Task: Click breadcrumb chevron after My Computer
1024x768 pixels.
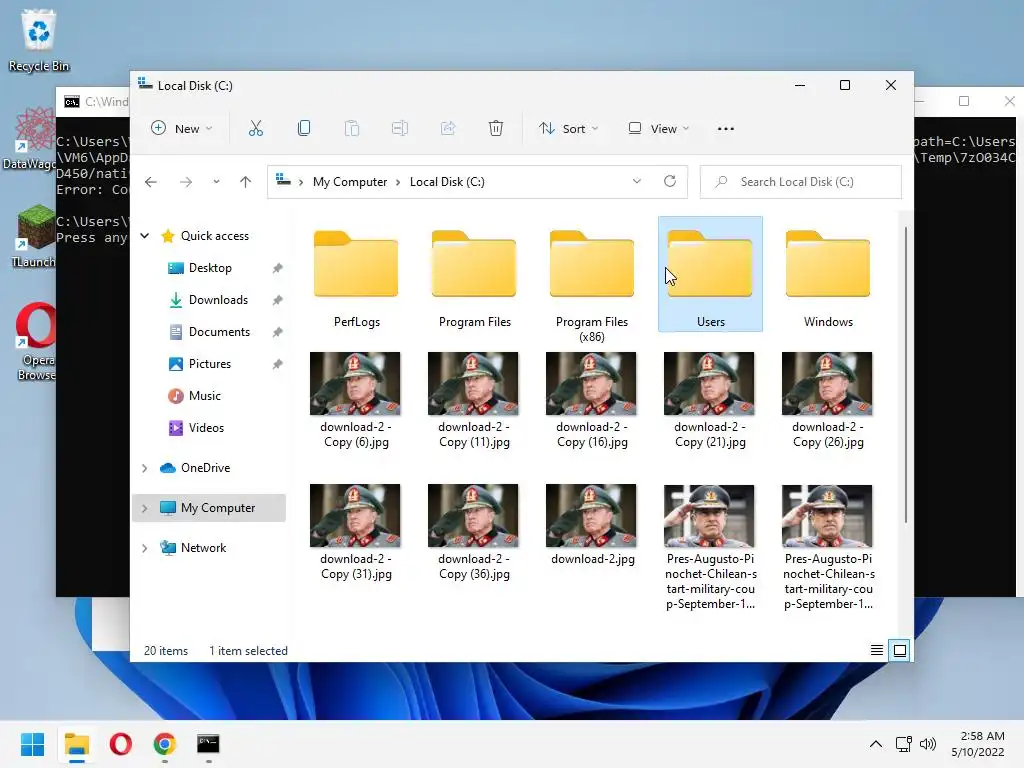Action: click(398, 182)
